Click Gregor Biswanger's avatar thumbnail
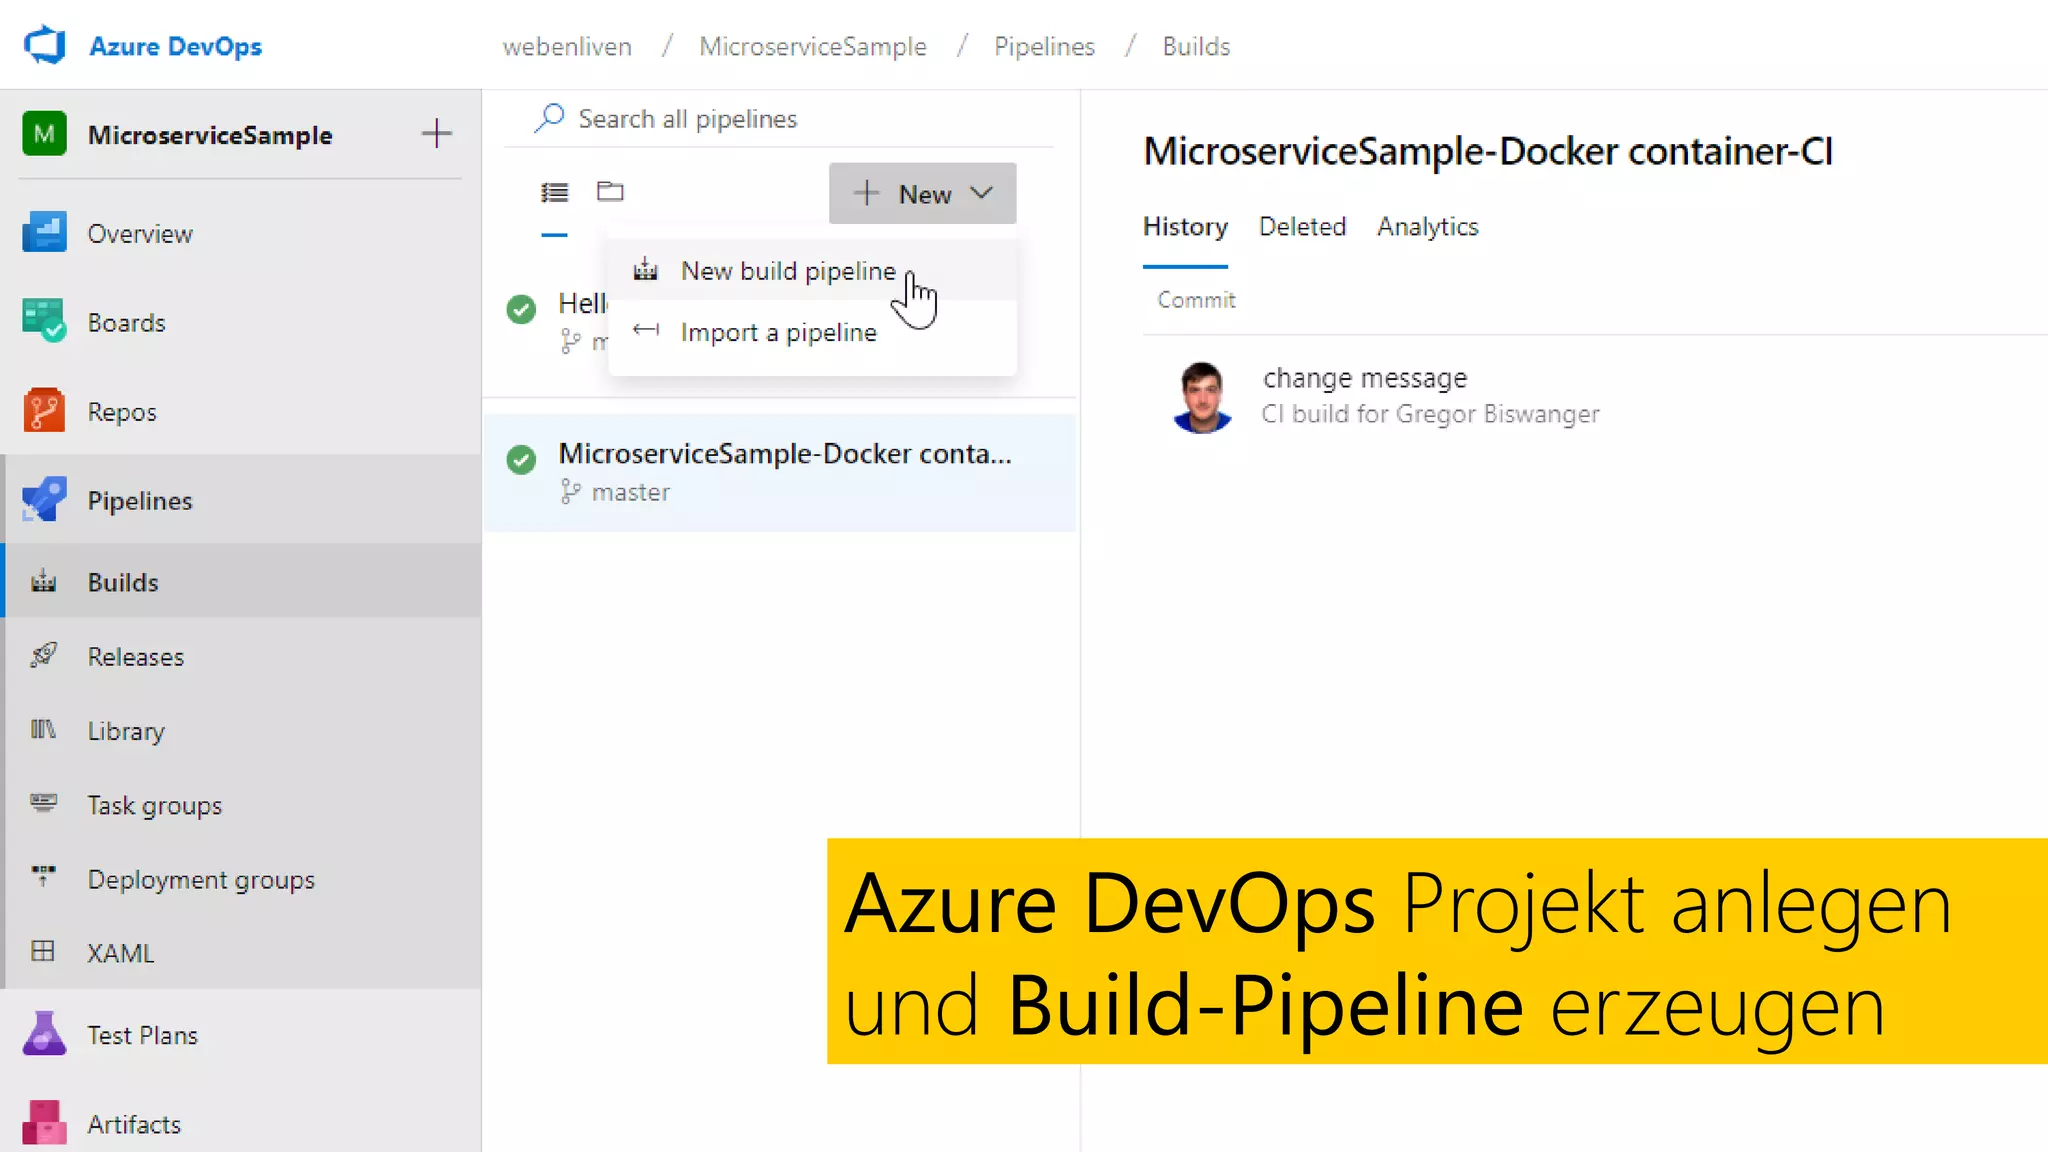 click(1202, 397)
